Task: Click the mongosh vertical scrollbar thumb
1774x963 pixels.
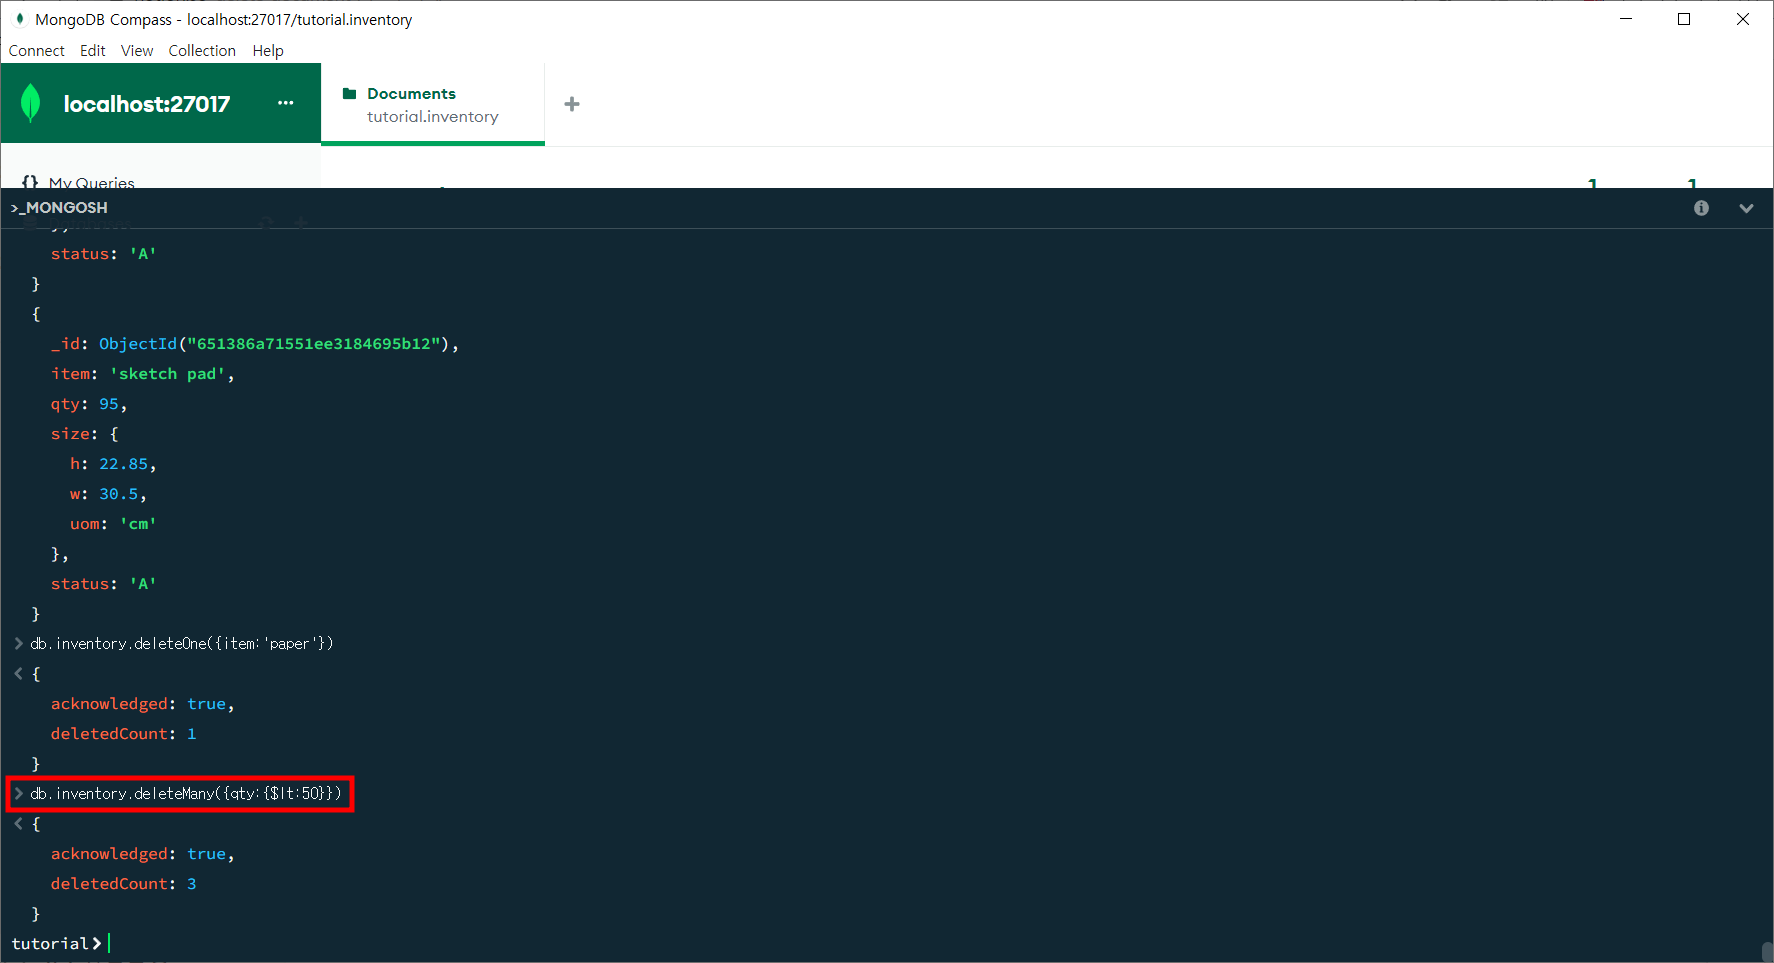Action: coord(1767,951)
